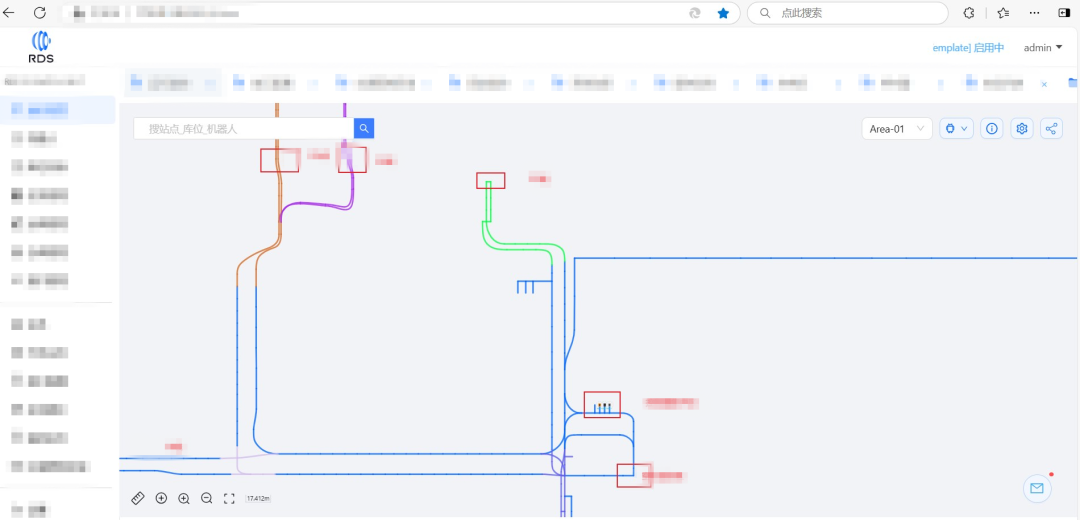Open the admin user menu
Screen dimensions: 1080x520
[x=1042, y=48]
